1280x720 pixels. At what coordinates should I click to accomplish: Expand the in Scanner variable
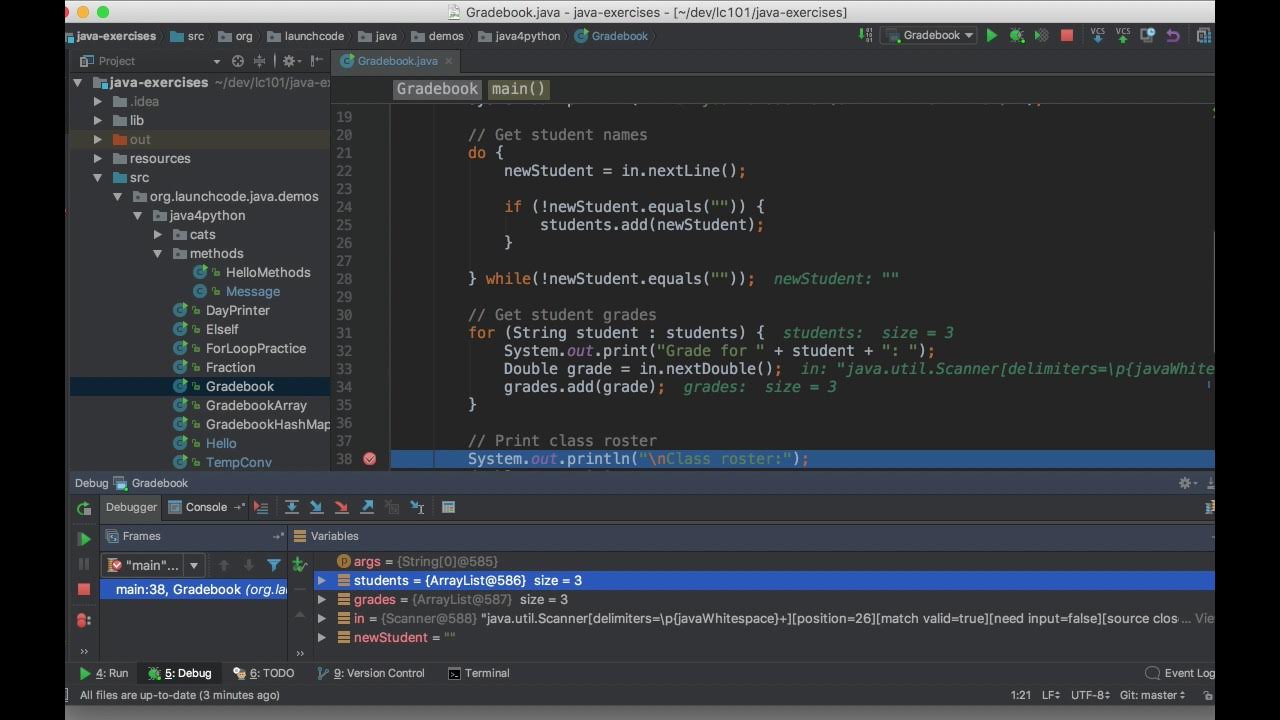coord(322,619)
